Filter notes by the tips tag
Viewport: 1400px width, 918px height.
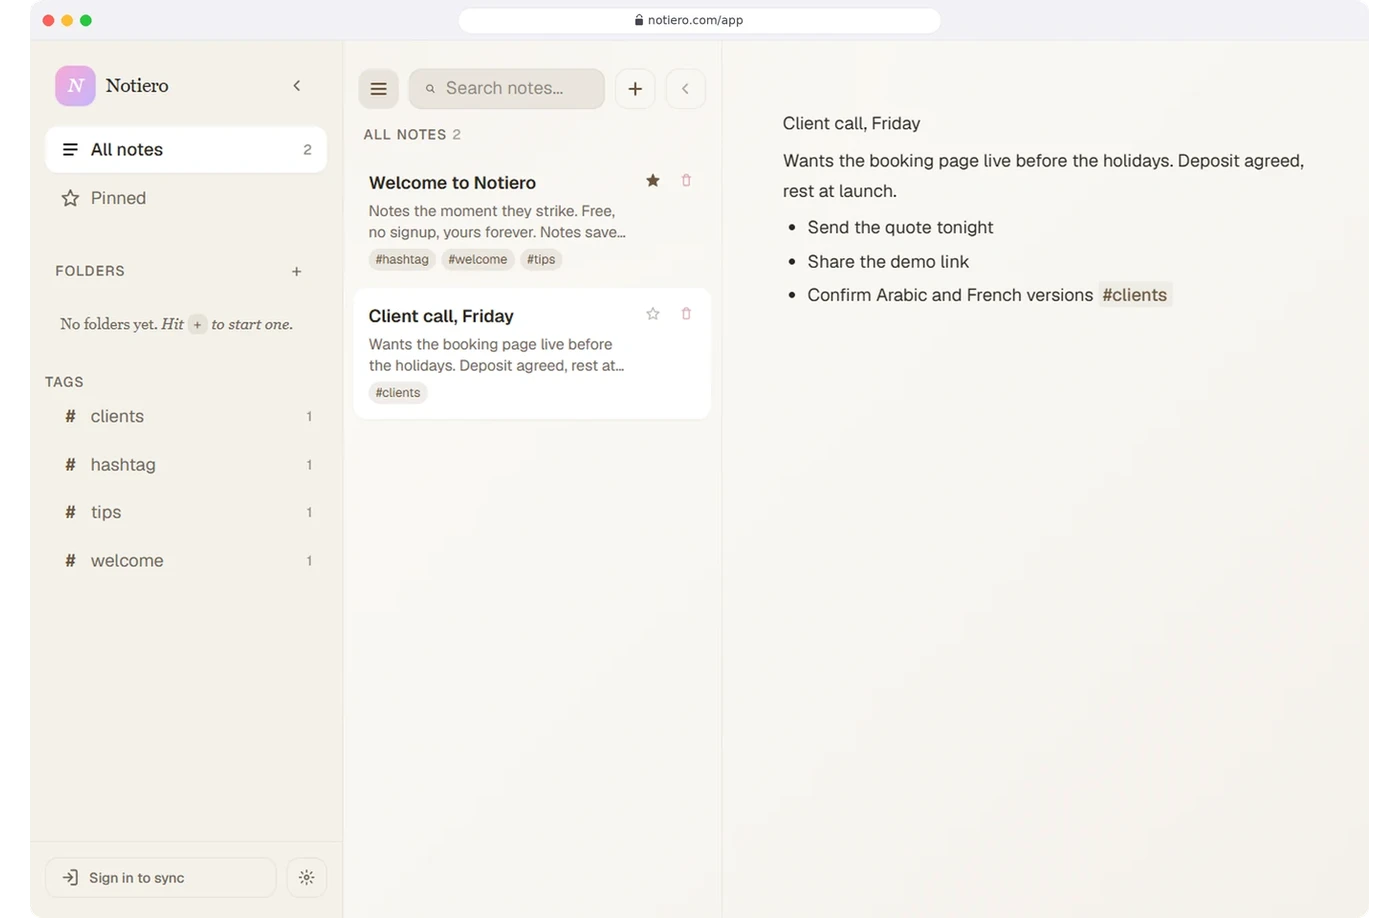(x=186, y=512)
